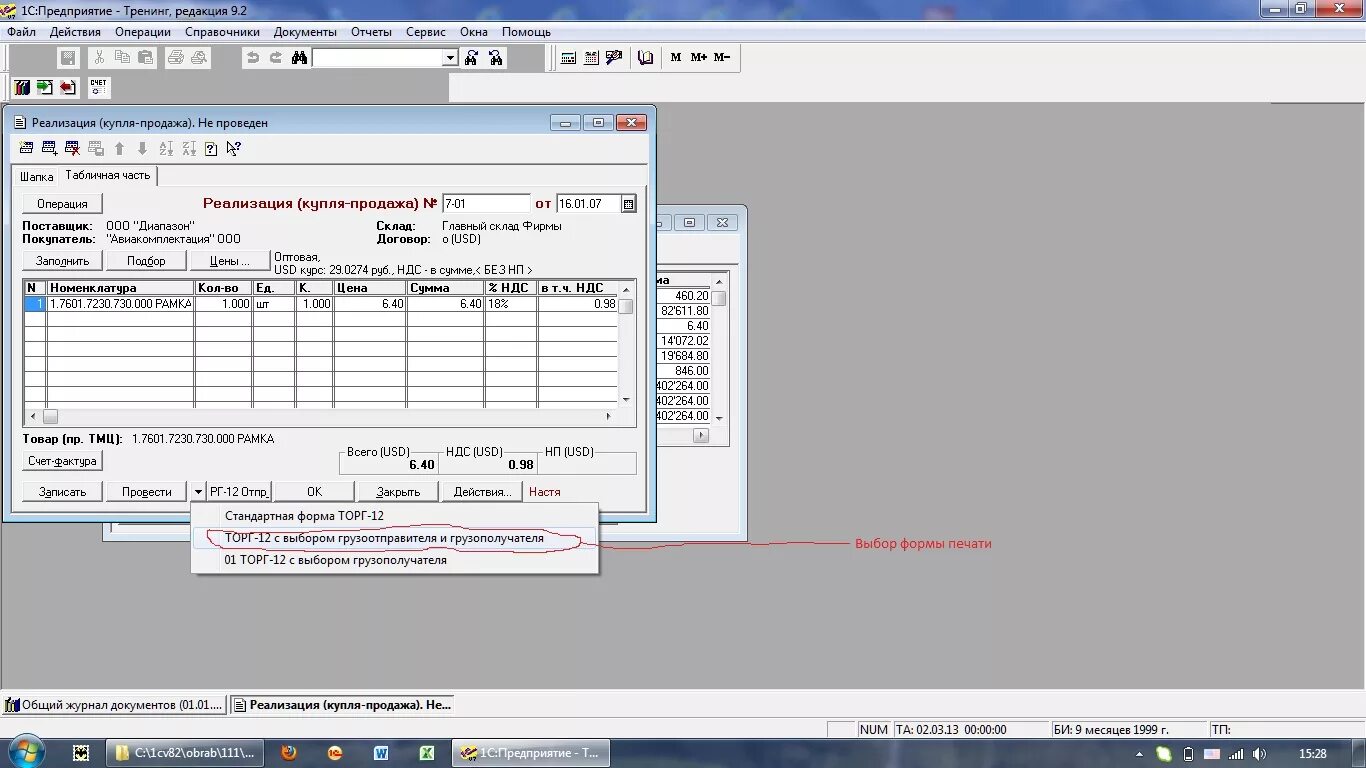
Task: Switch to Общий журнал документов window tab
Action: pos(114,705)
